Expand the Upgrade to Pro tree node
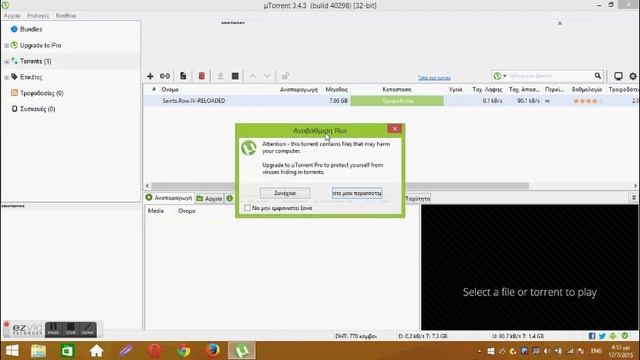640x360 pixels. pos(7,45)
